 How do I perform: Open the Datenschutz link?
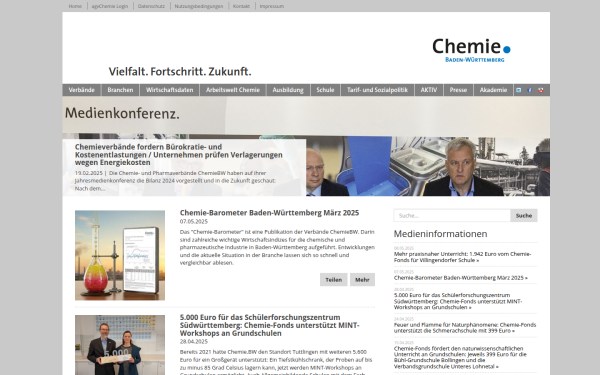click(151, 6)
